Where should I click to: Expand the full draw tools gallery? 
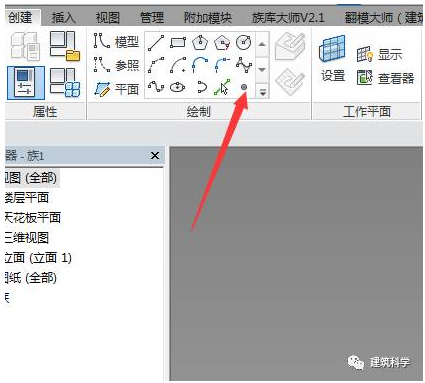click(263, 92)
